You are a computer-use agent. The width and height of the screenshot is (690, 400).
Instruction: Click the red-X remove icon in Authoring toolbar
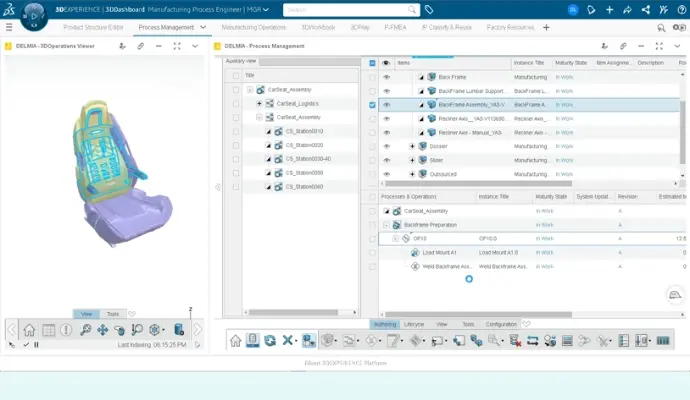[515, 341]
